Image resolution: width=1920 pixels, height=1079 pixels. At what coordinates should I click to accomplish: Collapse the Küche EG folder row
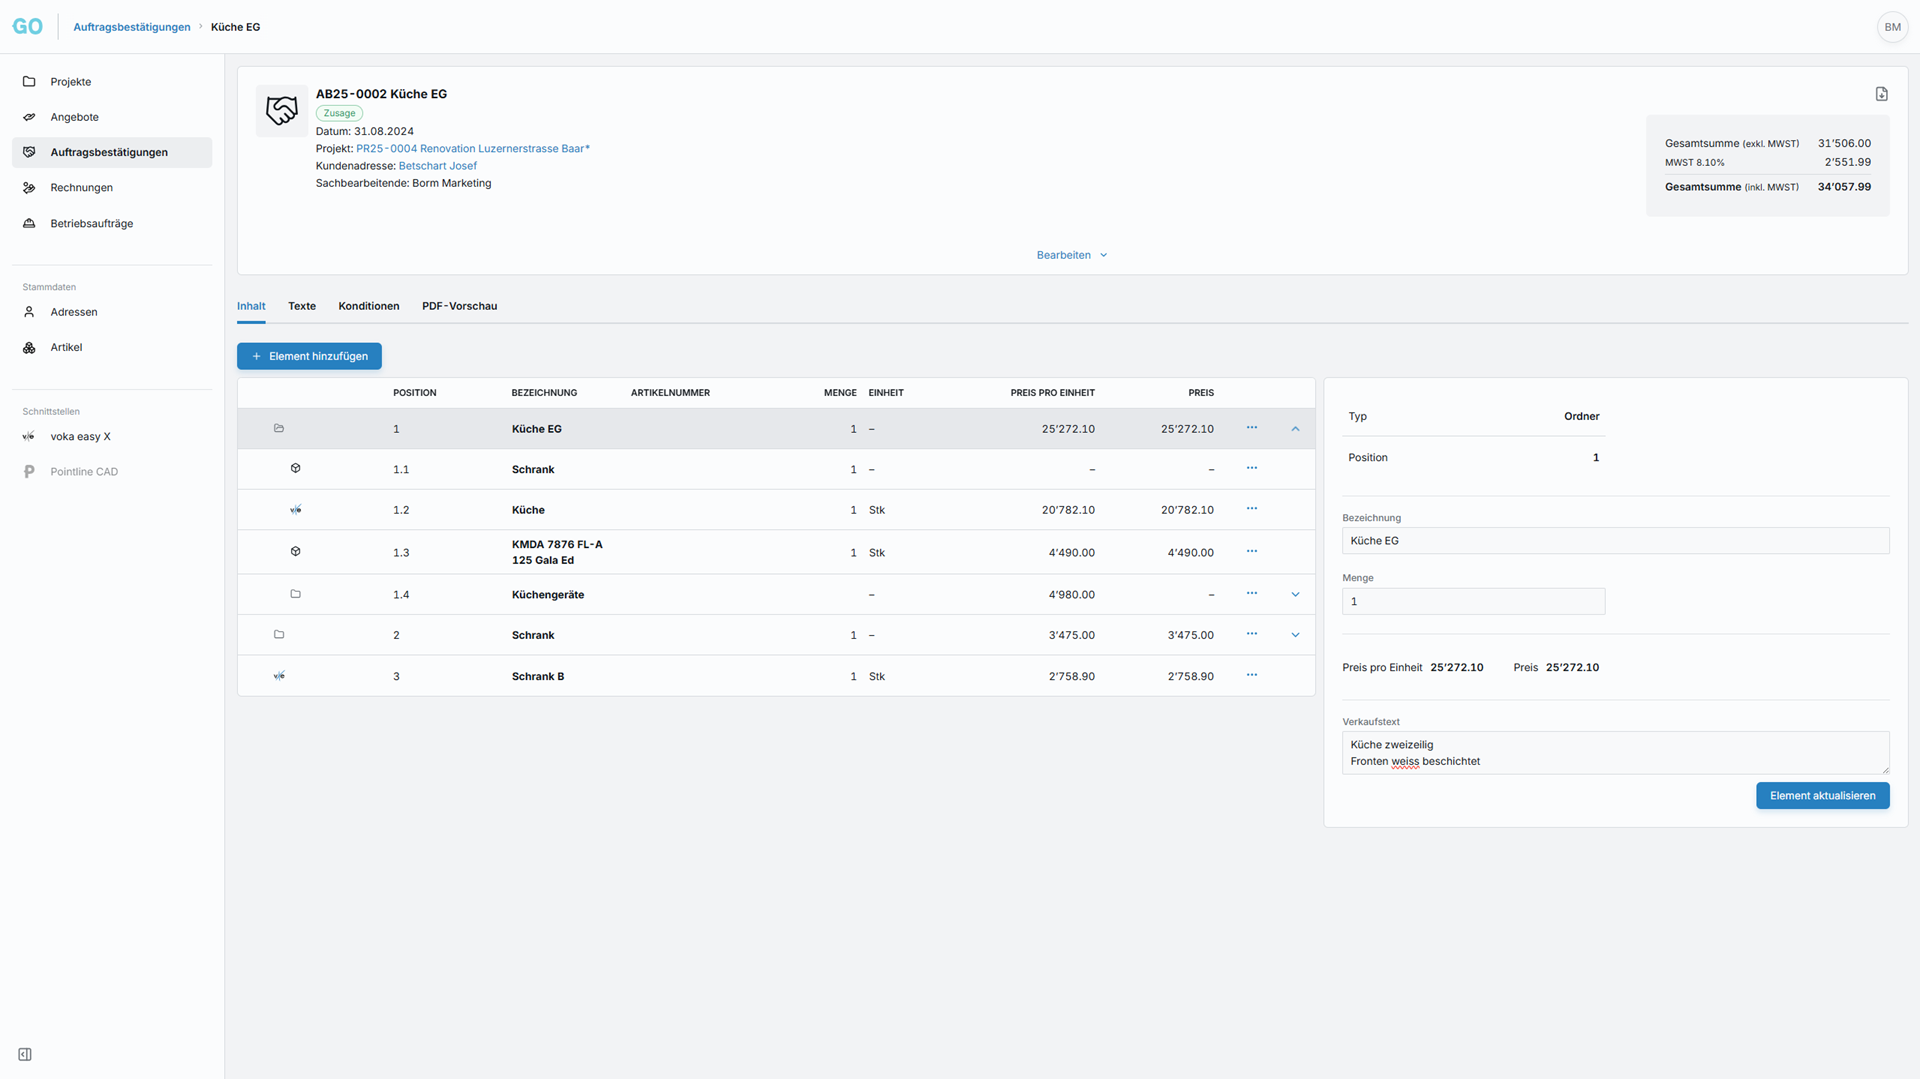point(1295,429)
